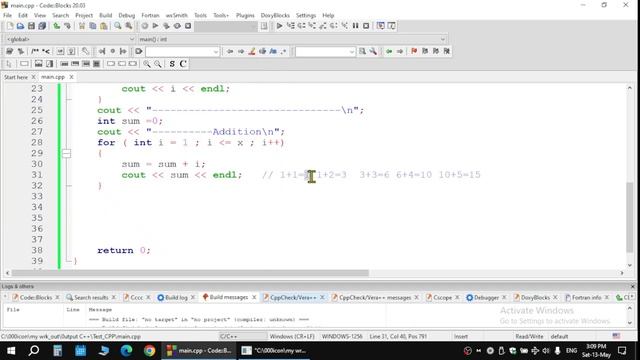Viewport: 640px width, 360px height.
Task: Open the taskbar search magnifier
Action: click(34, 351)
